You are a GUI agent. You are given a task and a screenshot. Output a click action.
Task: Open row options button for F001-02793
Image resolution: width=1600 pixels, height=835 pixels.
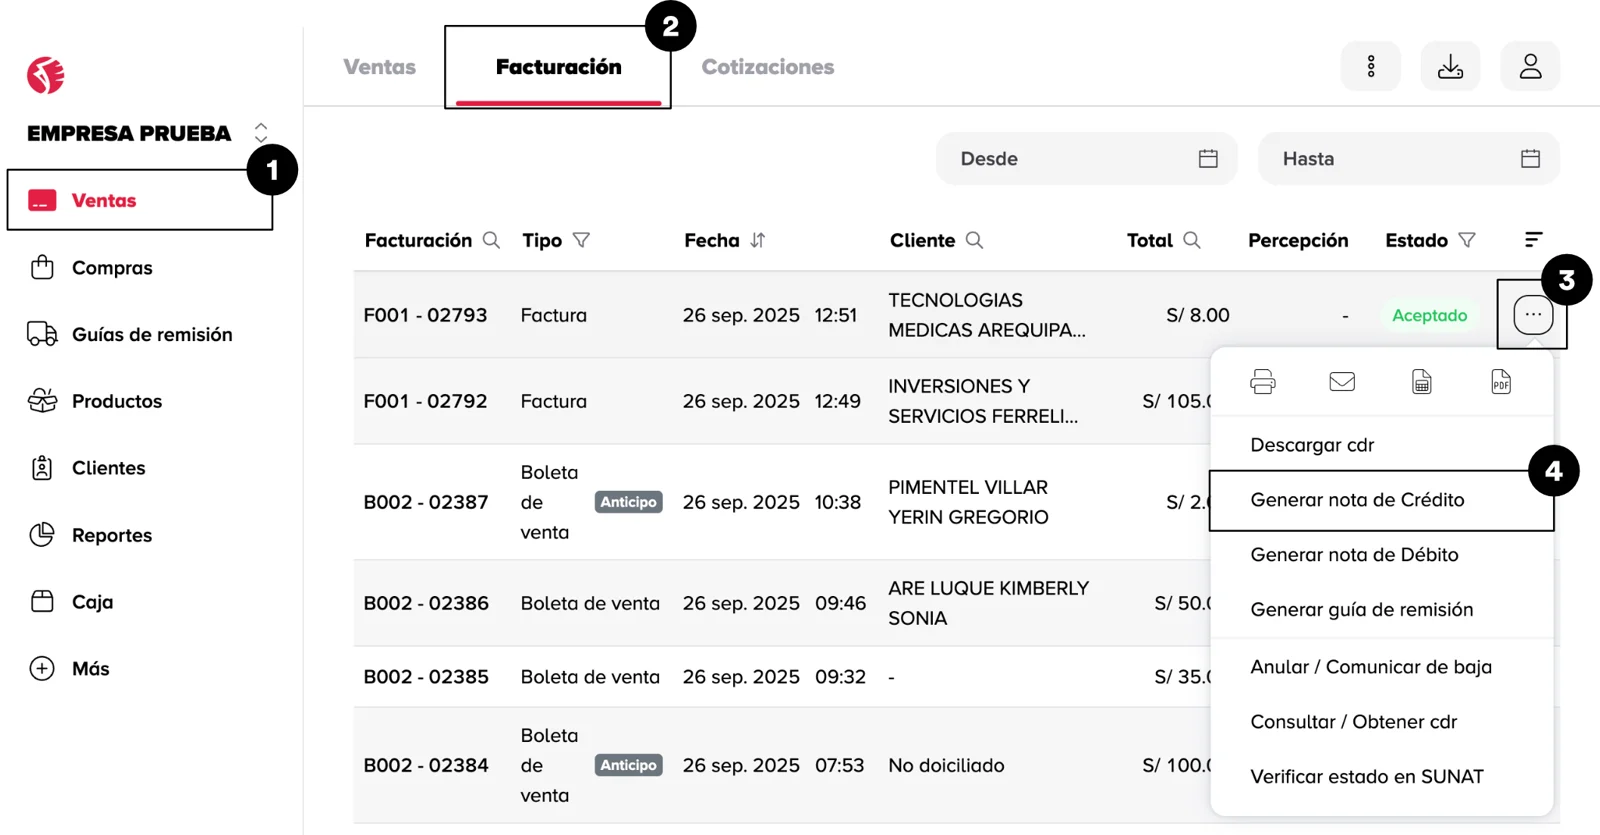1532,315
